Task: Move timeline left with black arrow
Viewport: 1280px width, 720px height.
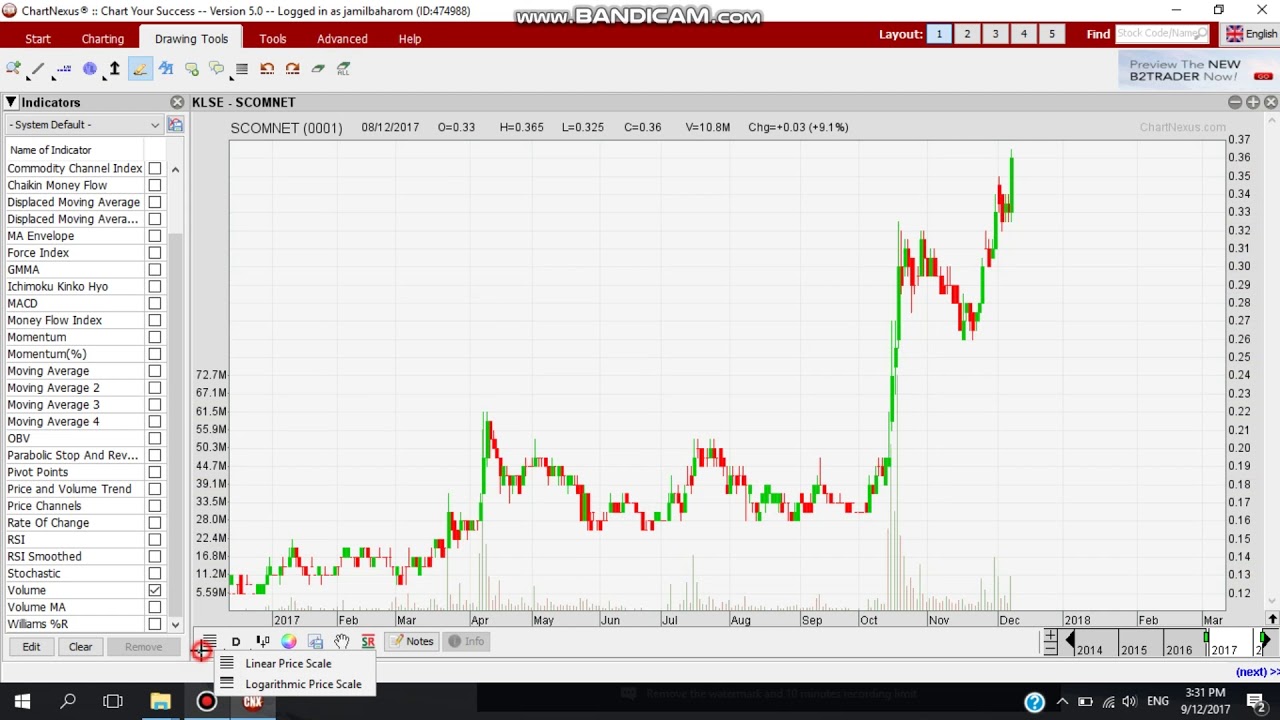Action: coord(1070,640)
